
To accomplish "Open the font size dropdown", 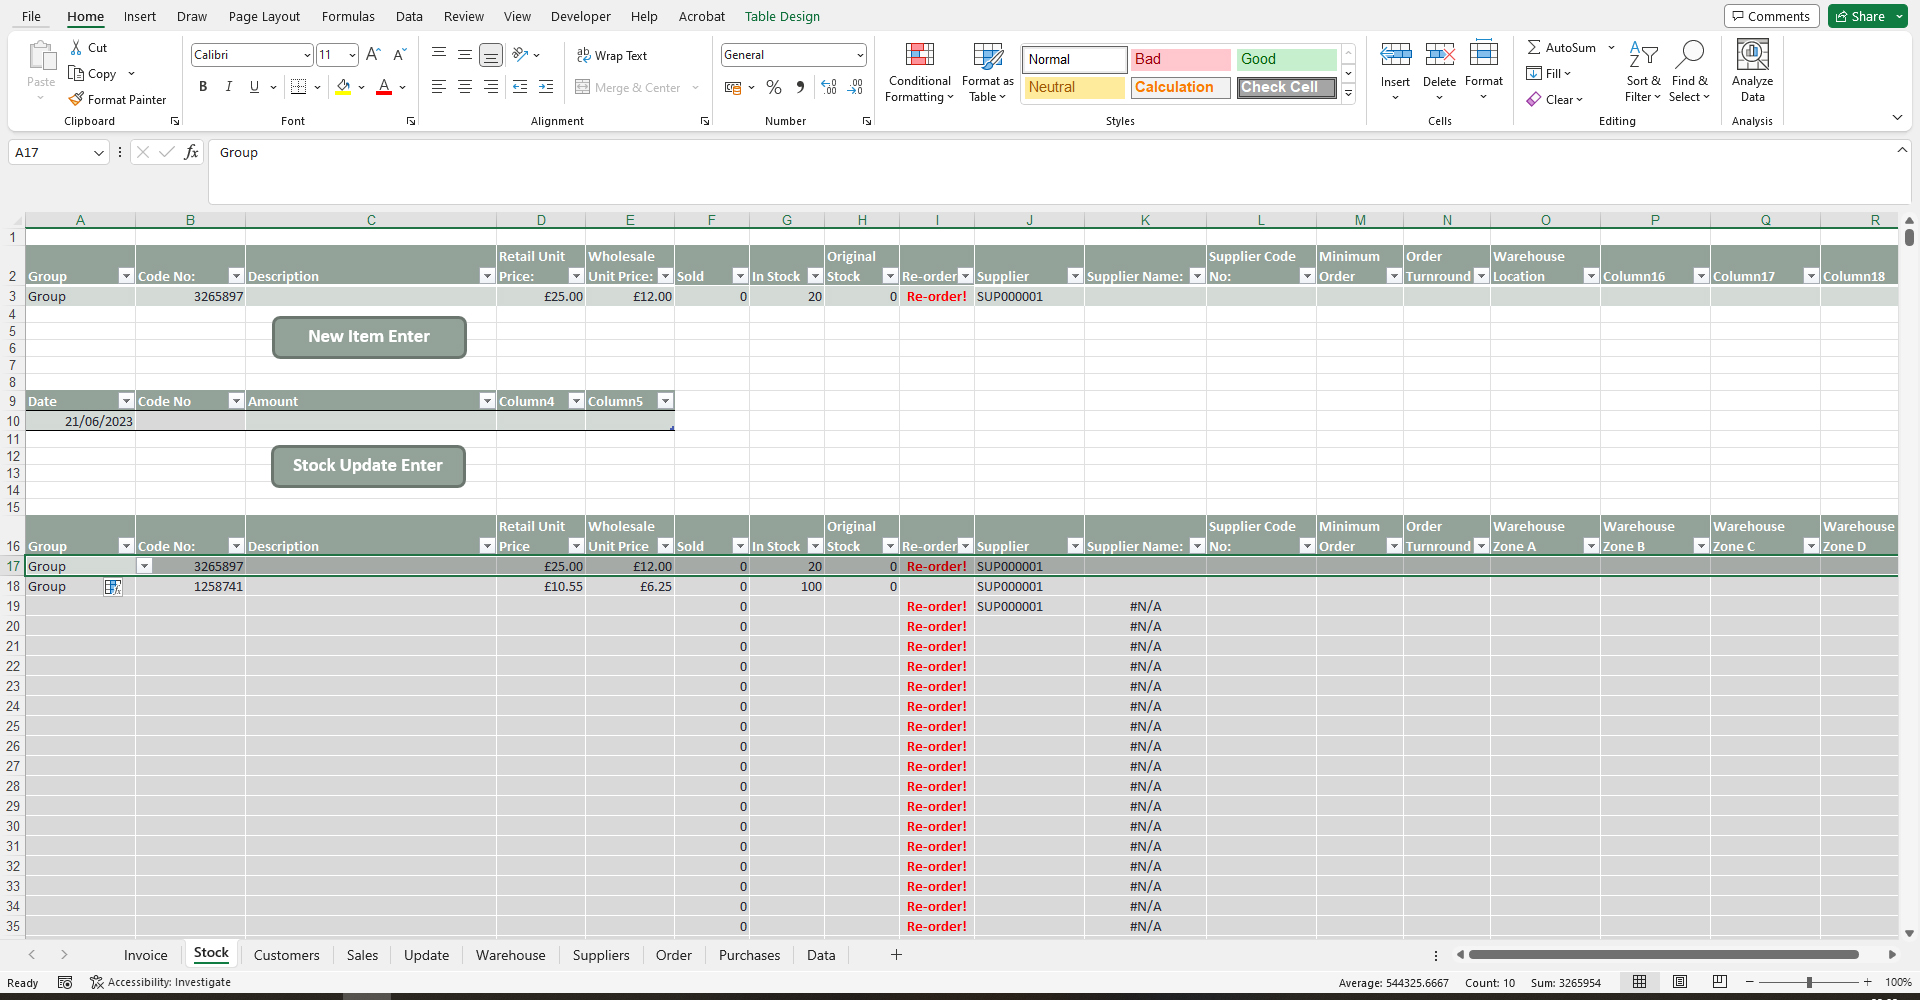I will (x=352, y=55).
